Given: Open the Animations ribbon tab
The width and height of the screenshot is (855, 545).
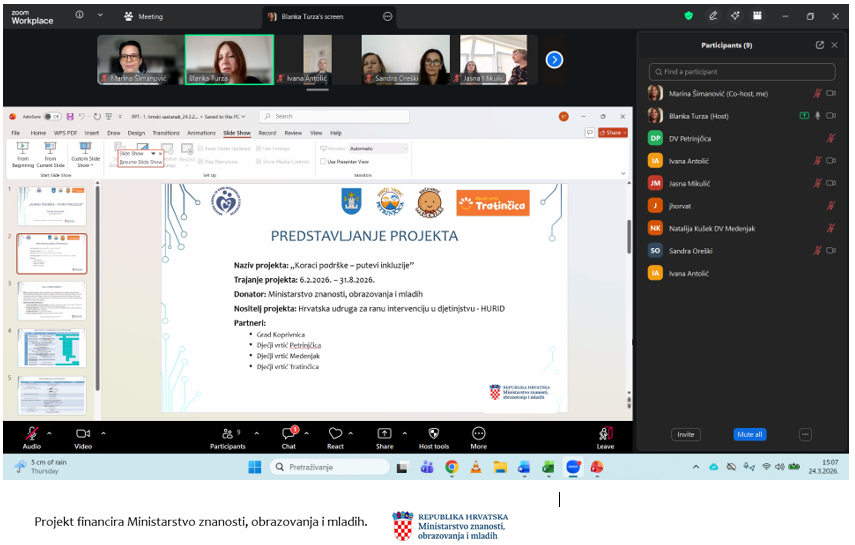Looking at the screenshot, I should [201, 132].
